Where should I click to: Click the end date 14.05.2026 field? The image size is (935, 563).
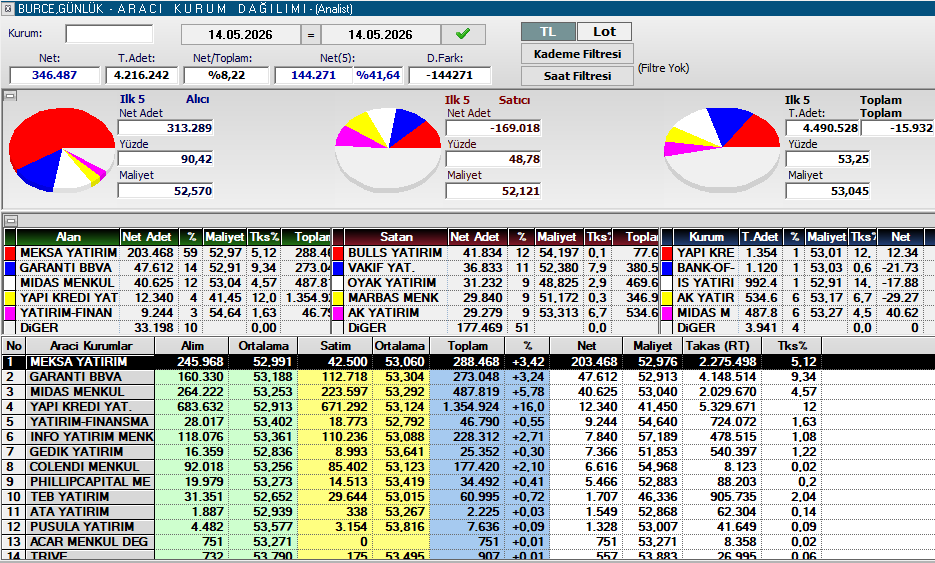[x=380, y=35]
